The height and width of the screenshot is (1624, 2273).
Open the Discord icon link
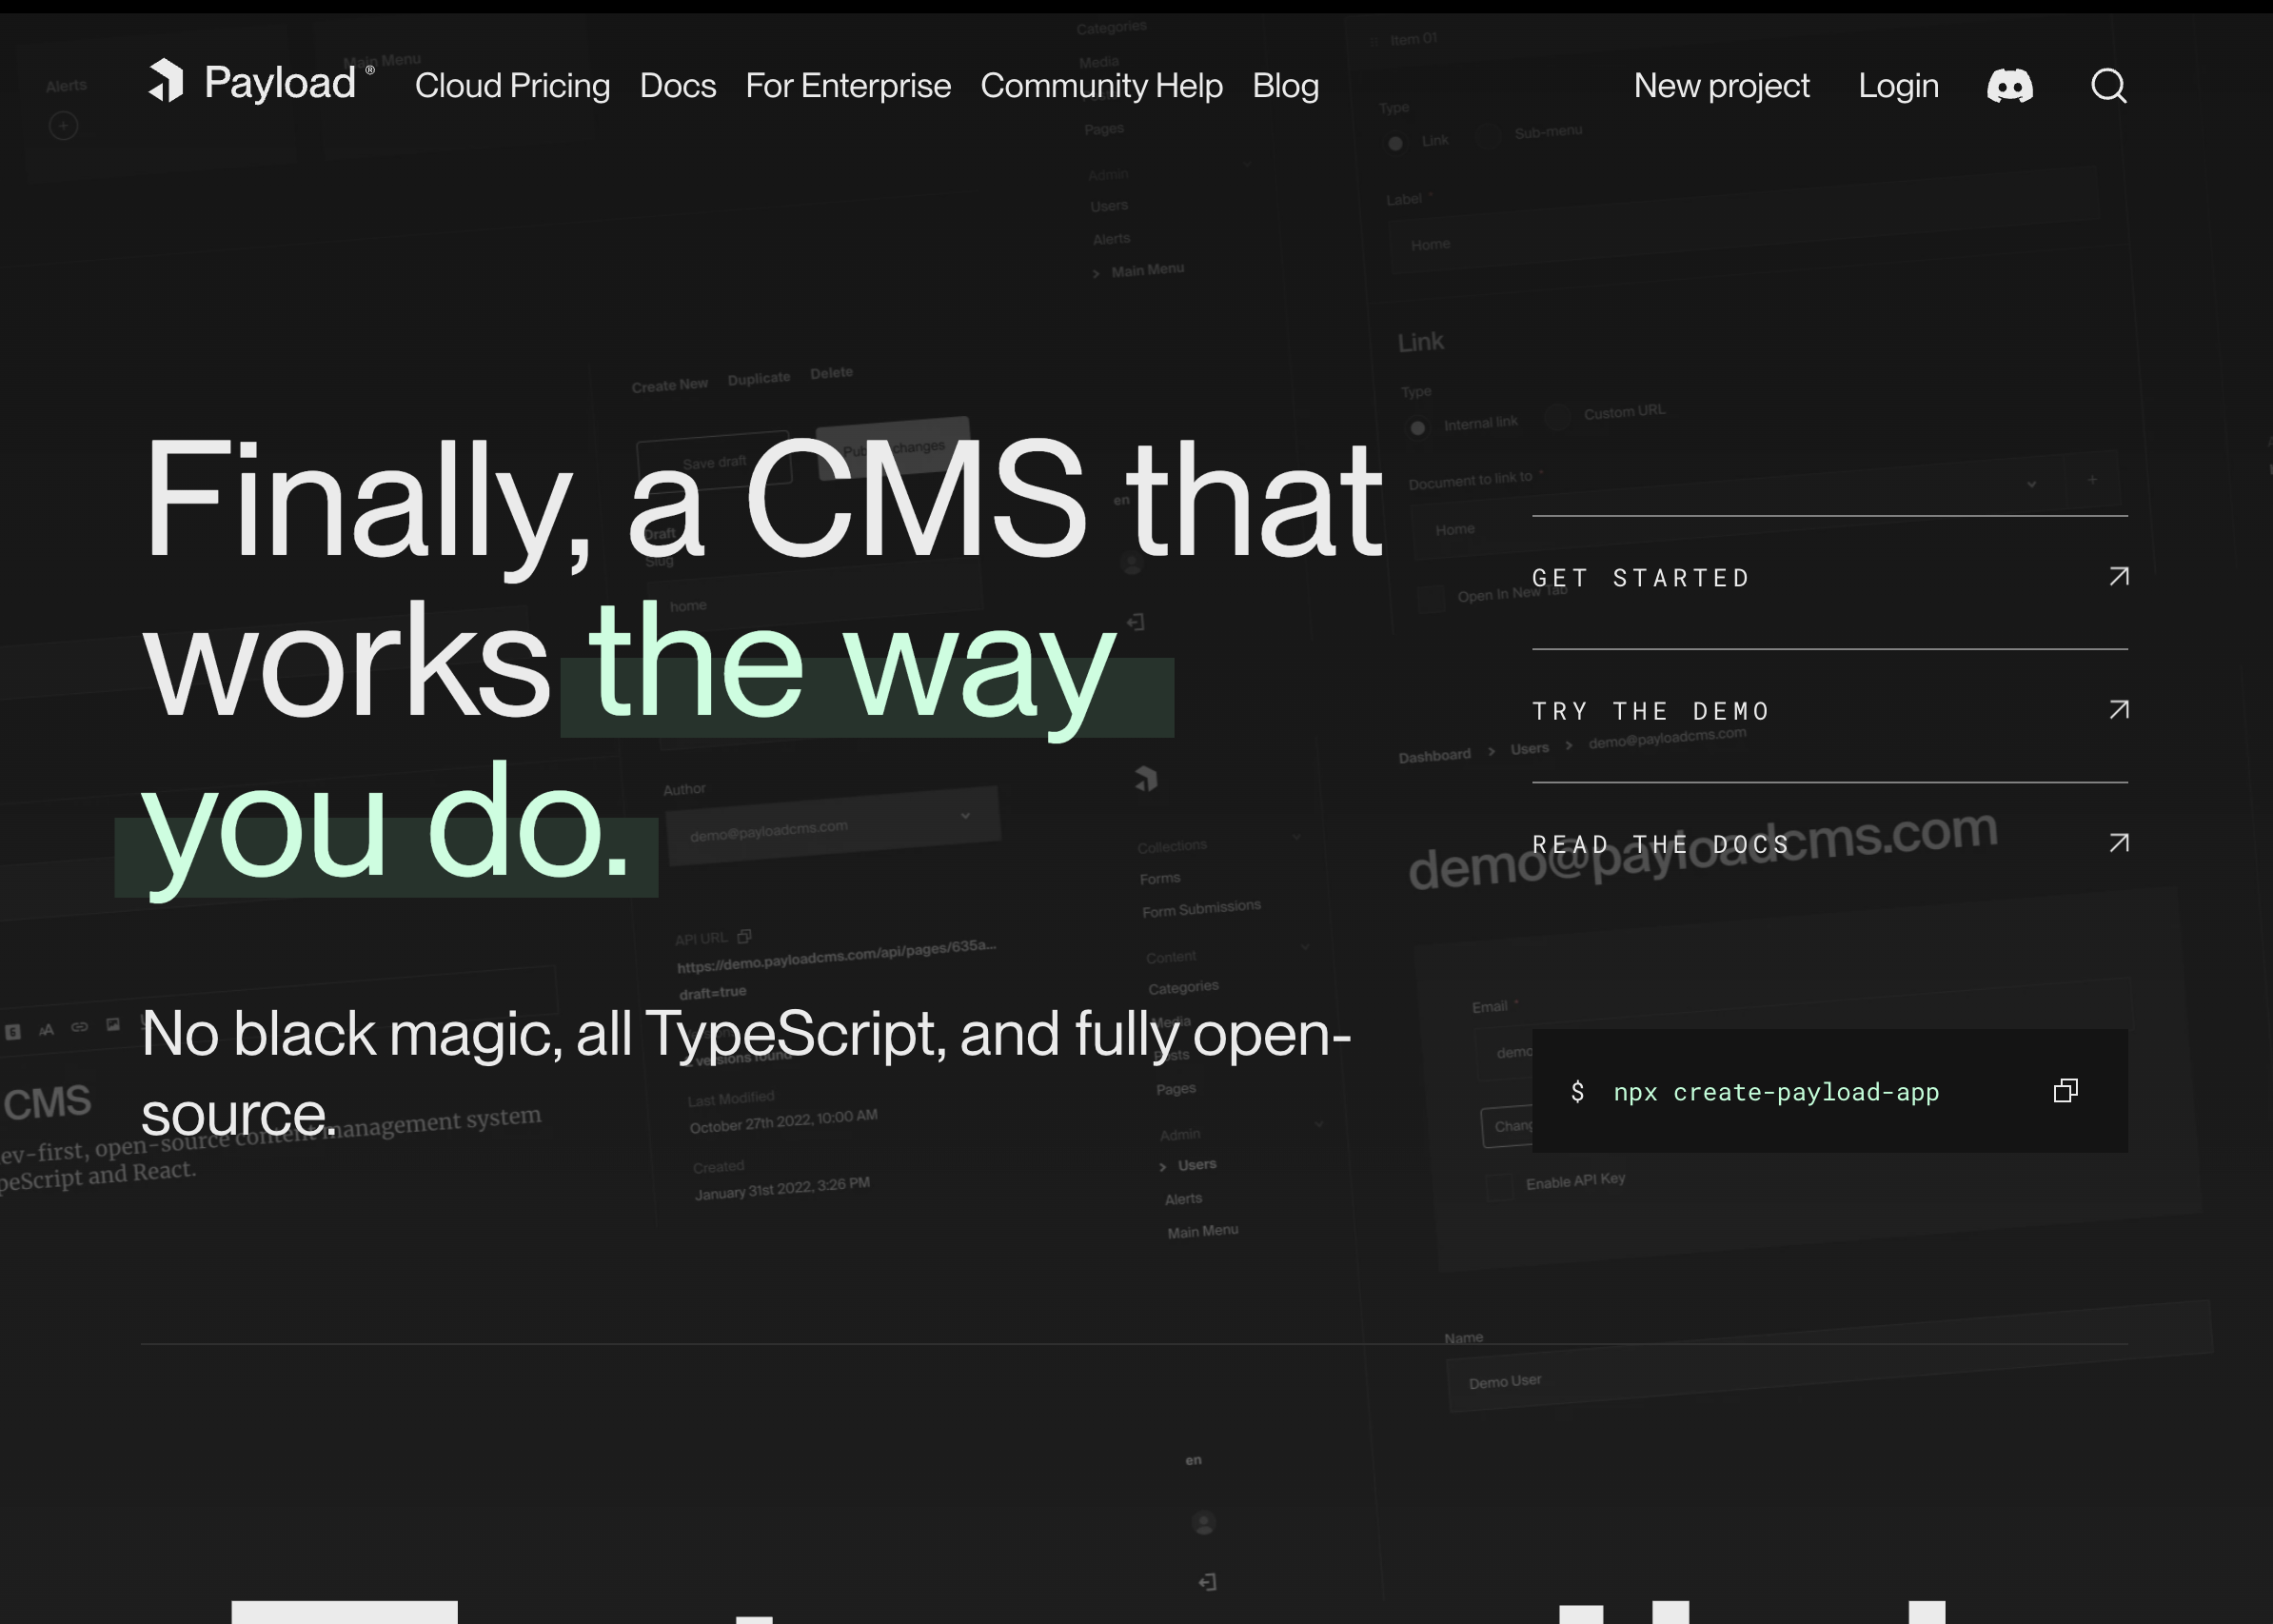[2010, 86]
